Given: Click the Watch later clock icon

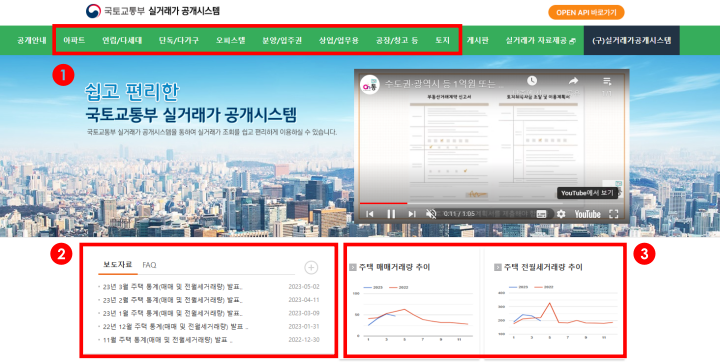Looking at the screenshot, I should [x=532, y=81].
